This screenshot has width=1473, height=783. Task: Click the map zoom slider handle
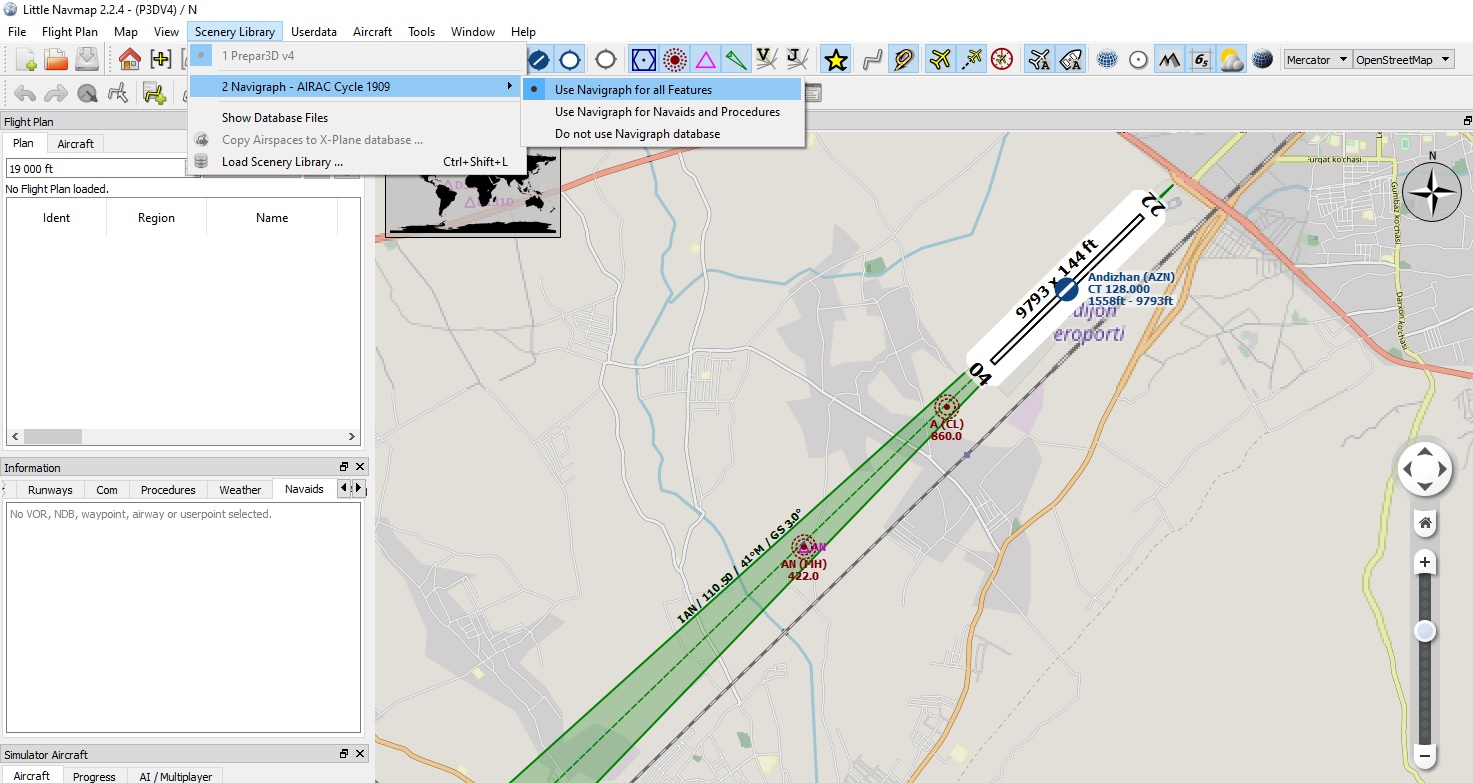pos(1425,631)
